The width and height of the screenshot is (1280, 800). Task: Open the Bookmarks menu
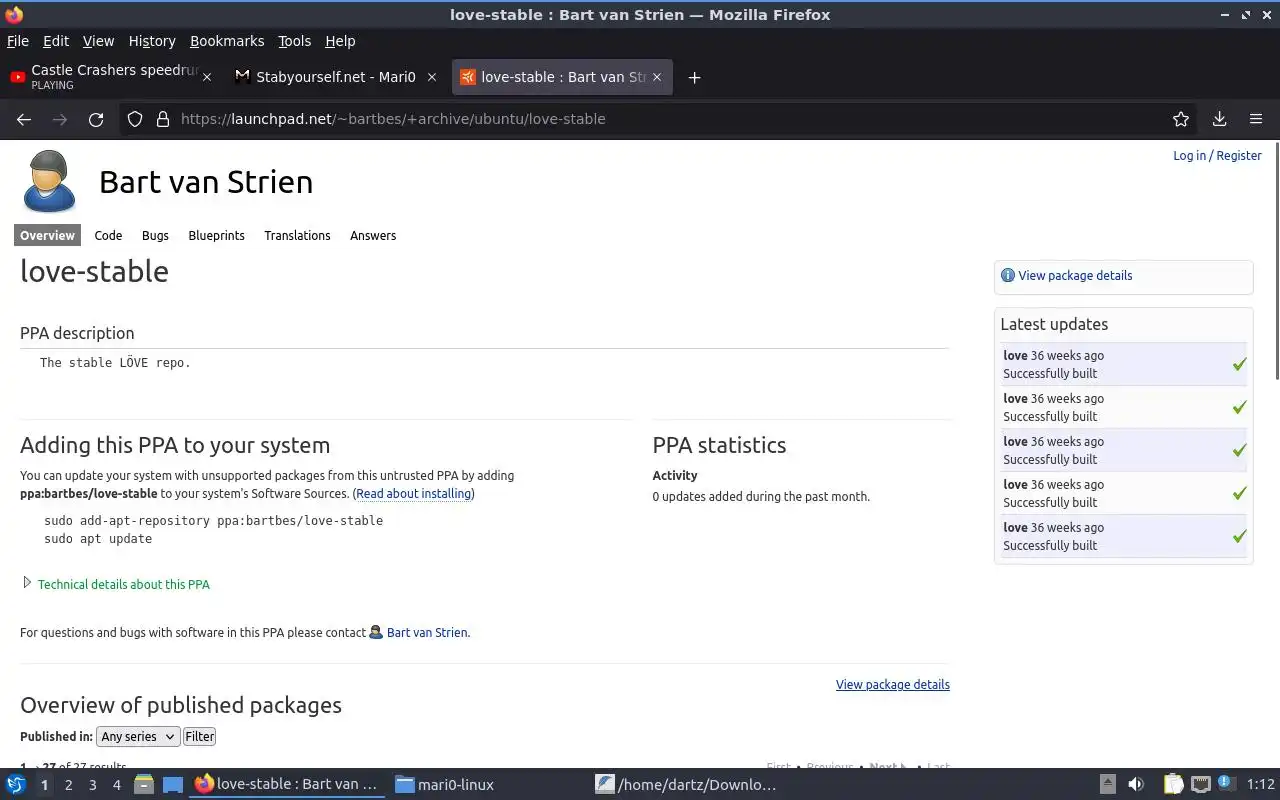[x=227, y=41]
